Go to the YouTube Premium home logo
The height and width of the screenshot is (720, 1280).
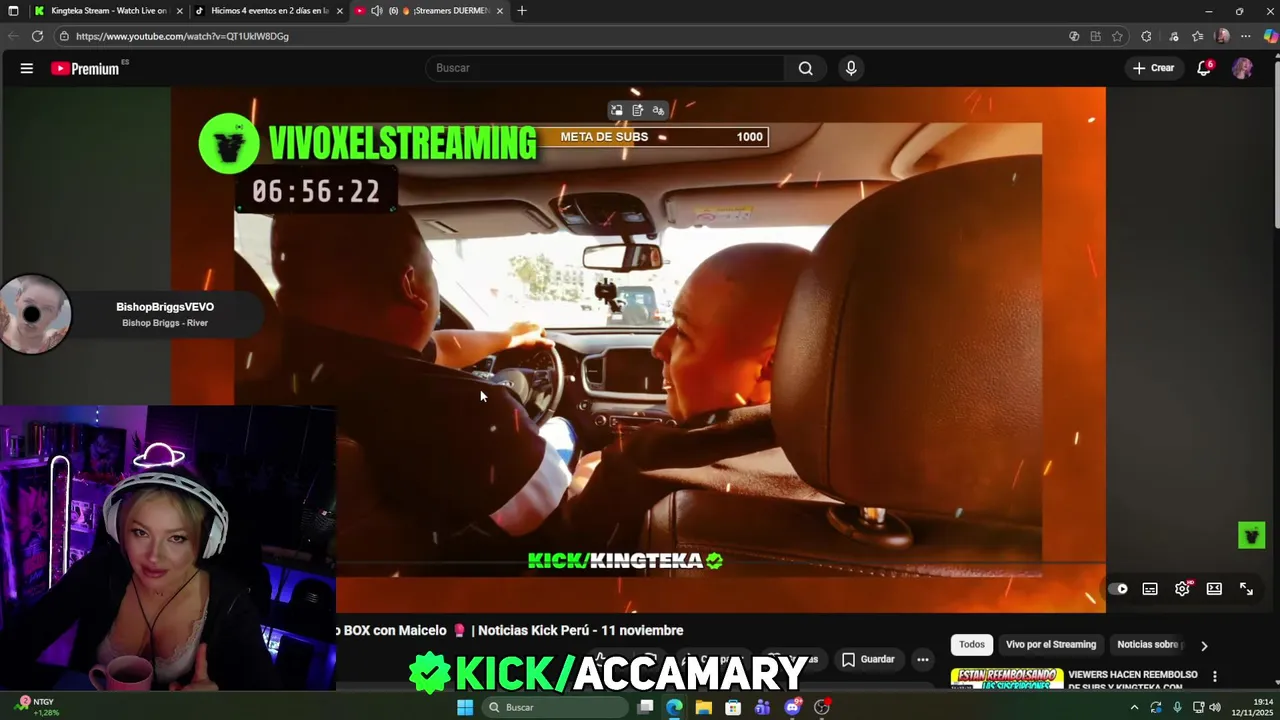click(86, 68)
